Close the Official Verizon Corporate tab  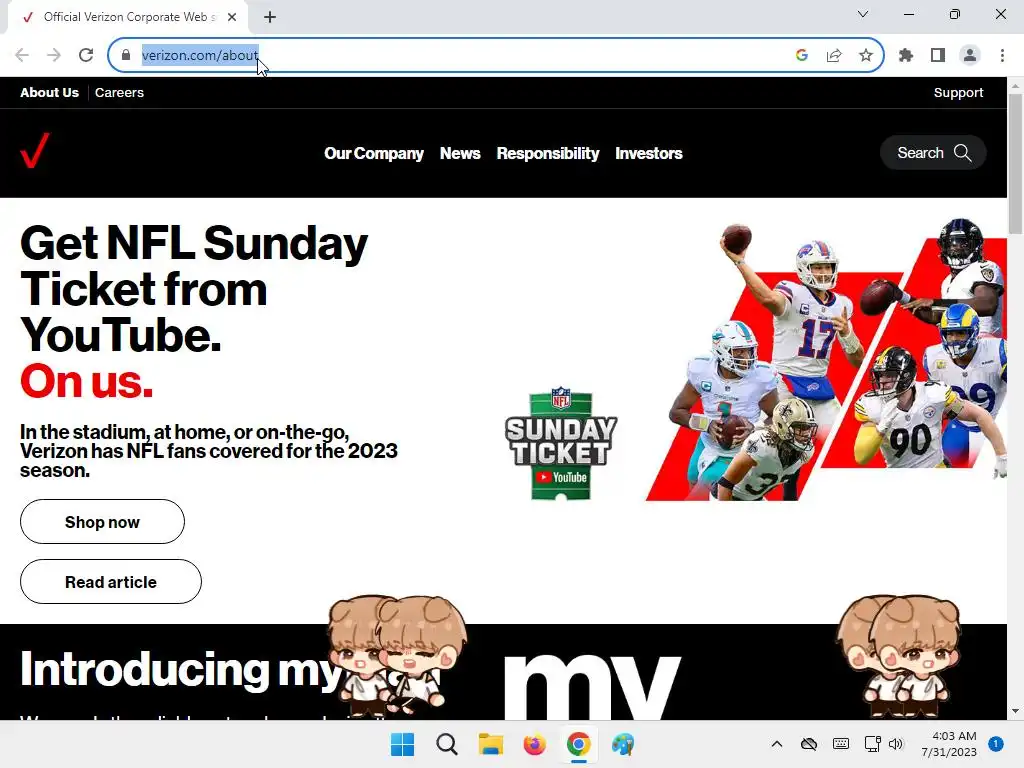[x=232, y=17]
